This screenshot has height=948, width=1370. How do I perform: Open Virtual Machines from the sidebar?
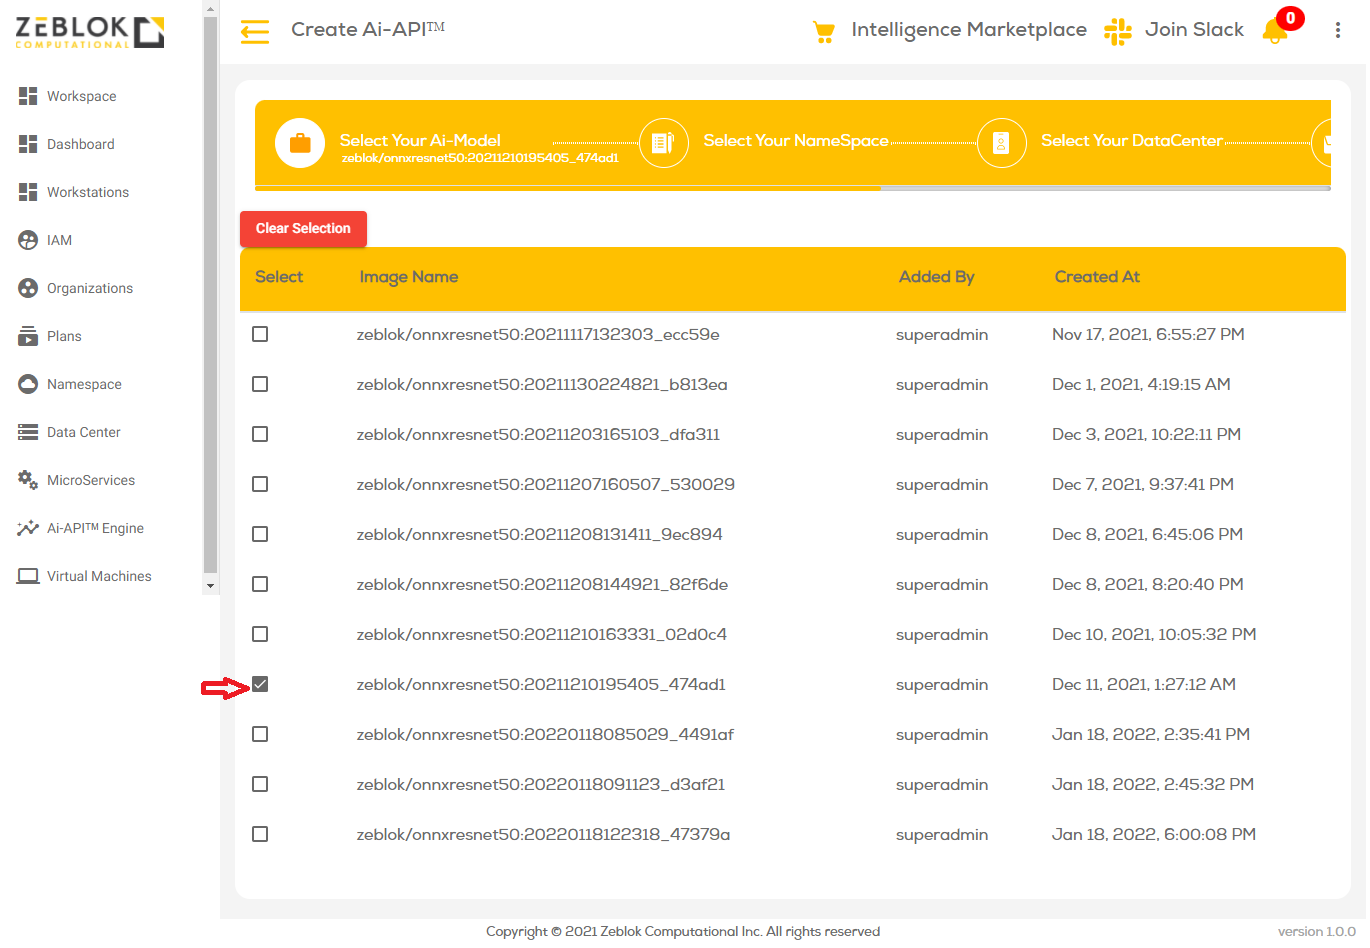click(99, 576)
